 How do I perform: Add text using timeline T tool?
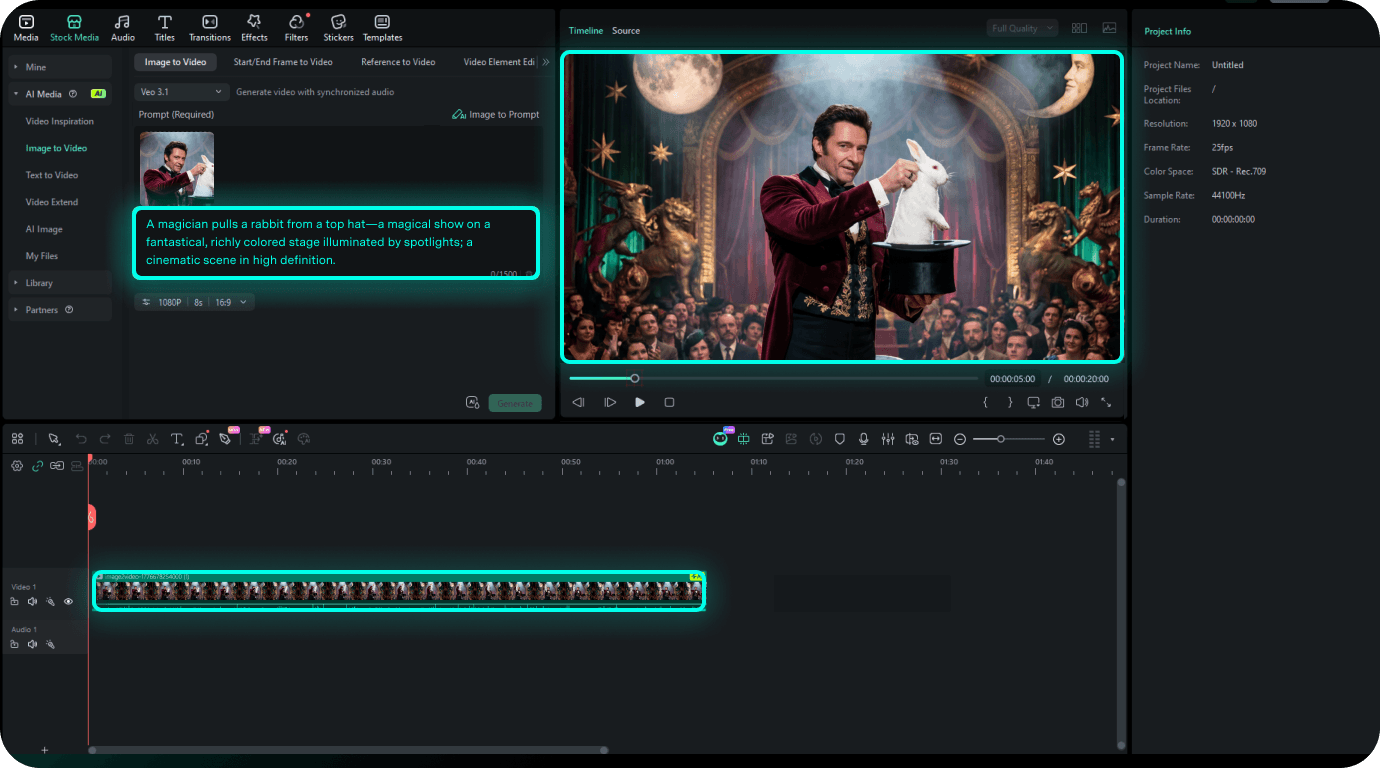click(x=177, y=439)
